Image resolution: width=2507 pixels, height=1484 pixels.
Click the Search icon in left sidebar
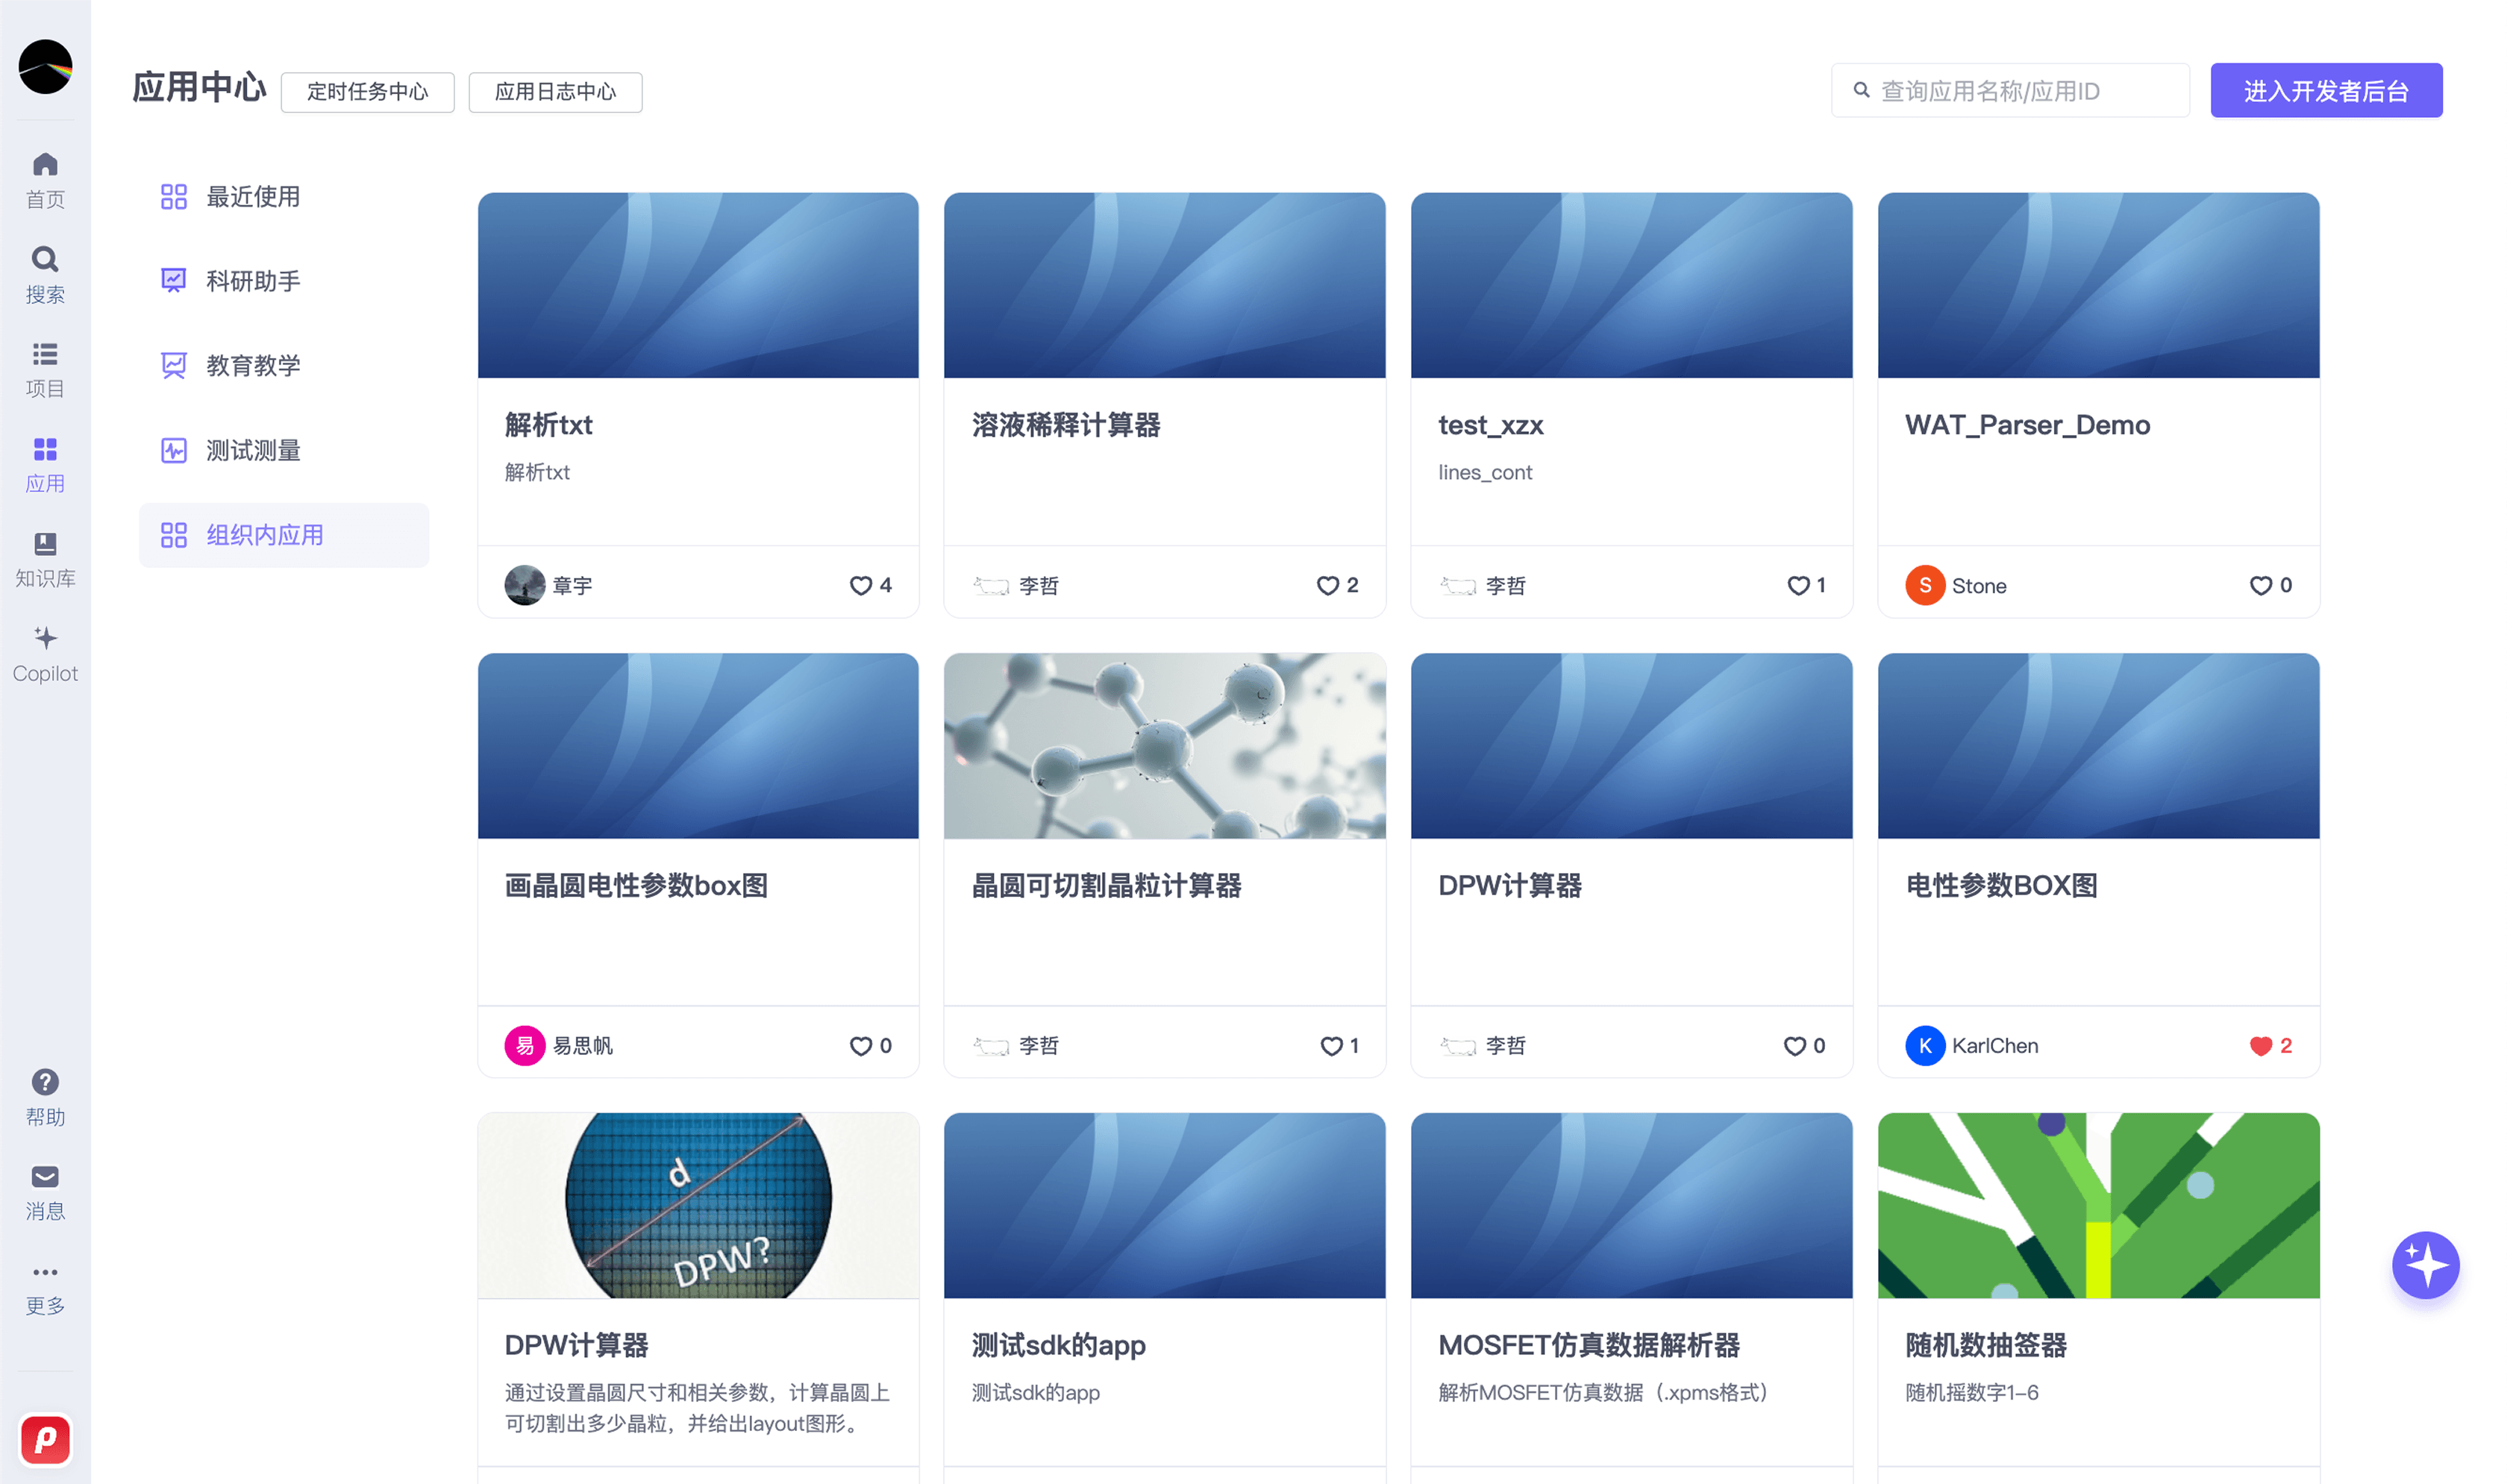(45, 260)
